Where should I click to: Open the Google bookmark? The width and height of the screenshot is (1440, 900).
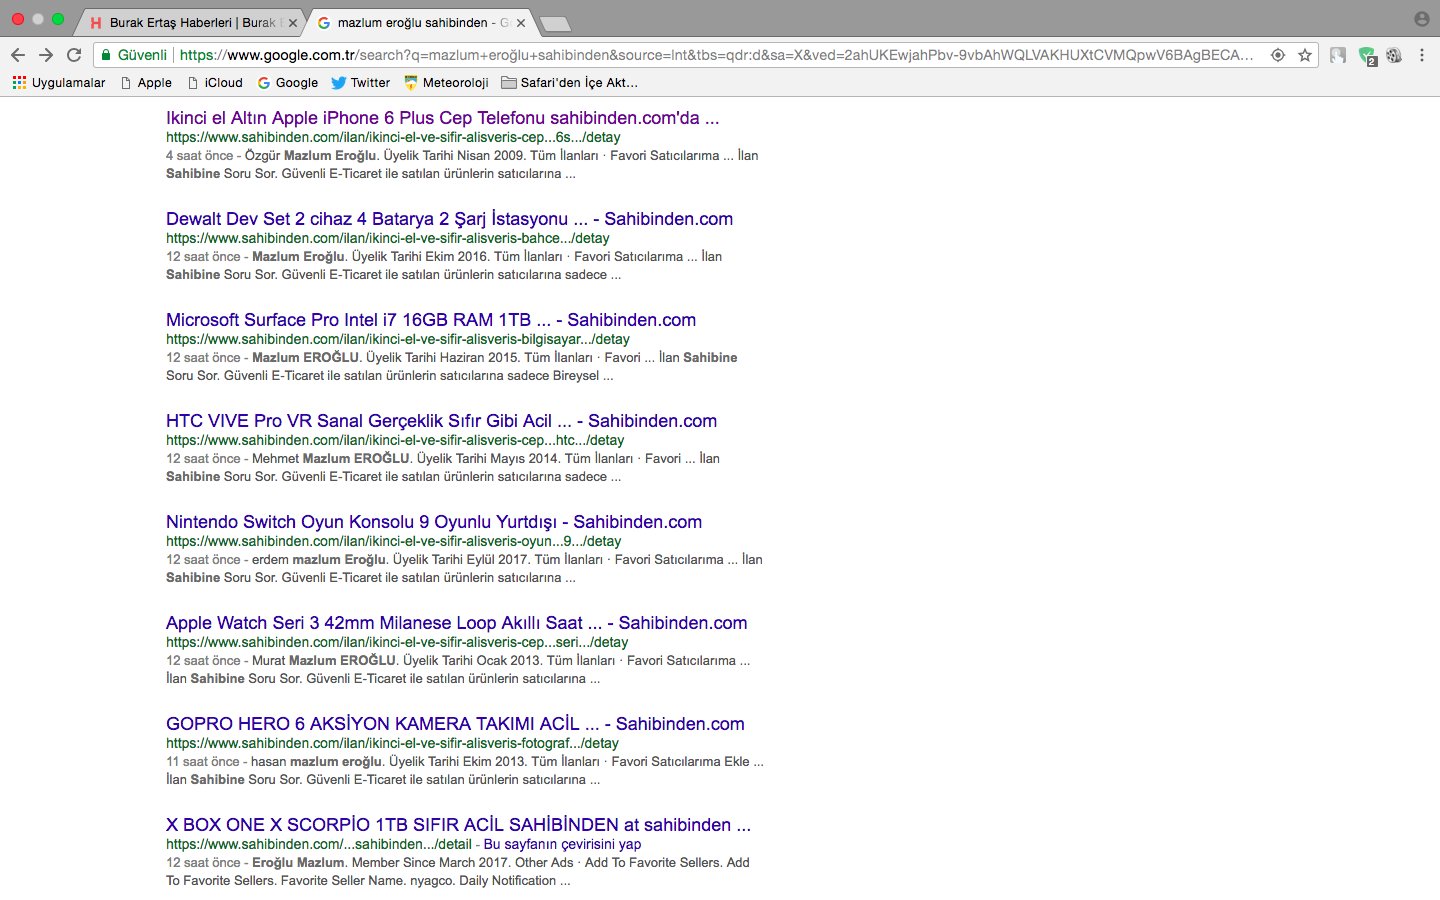pyautogui.click(x=288, y=82)
